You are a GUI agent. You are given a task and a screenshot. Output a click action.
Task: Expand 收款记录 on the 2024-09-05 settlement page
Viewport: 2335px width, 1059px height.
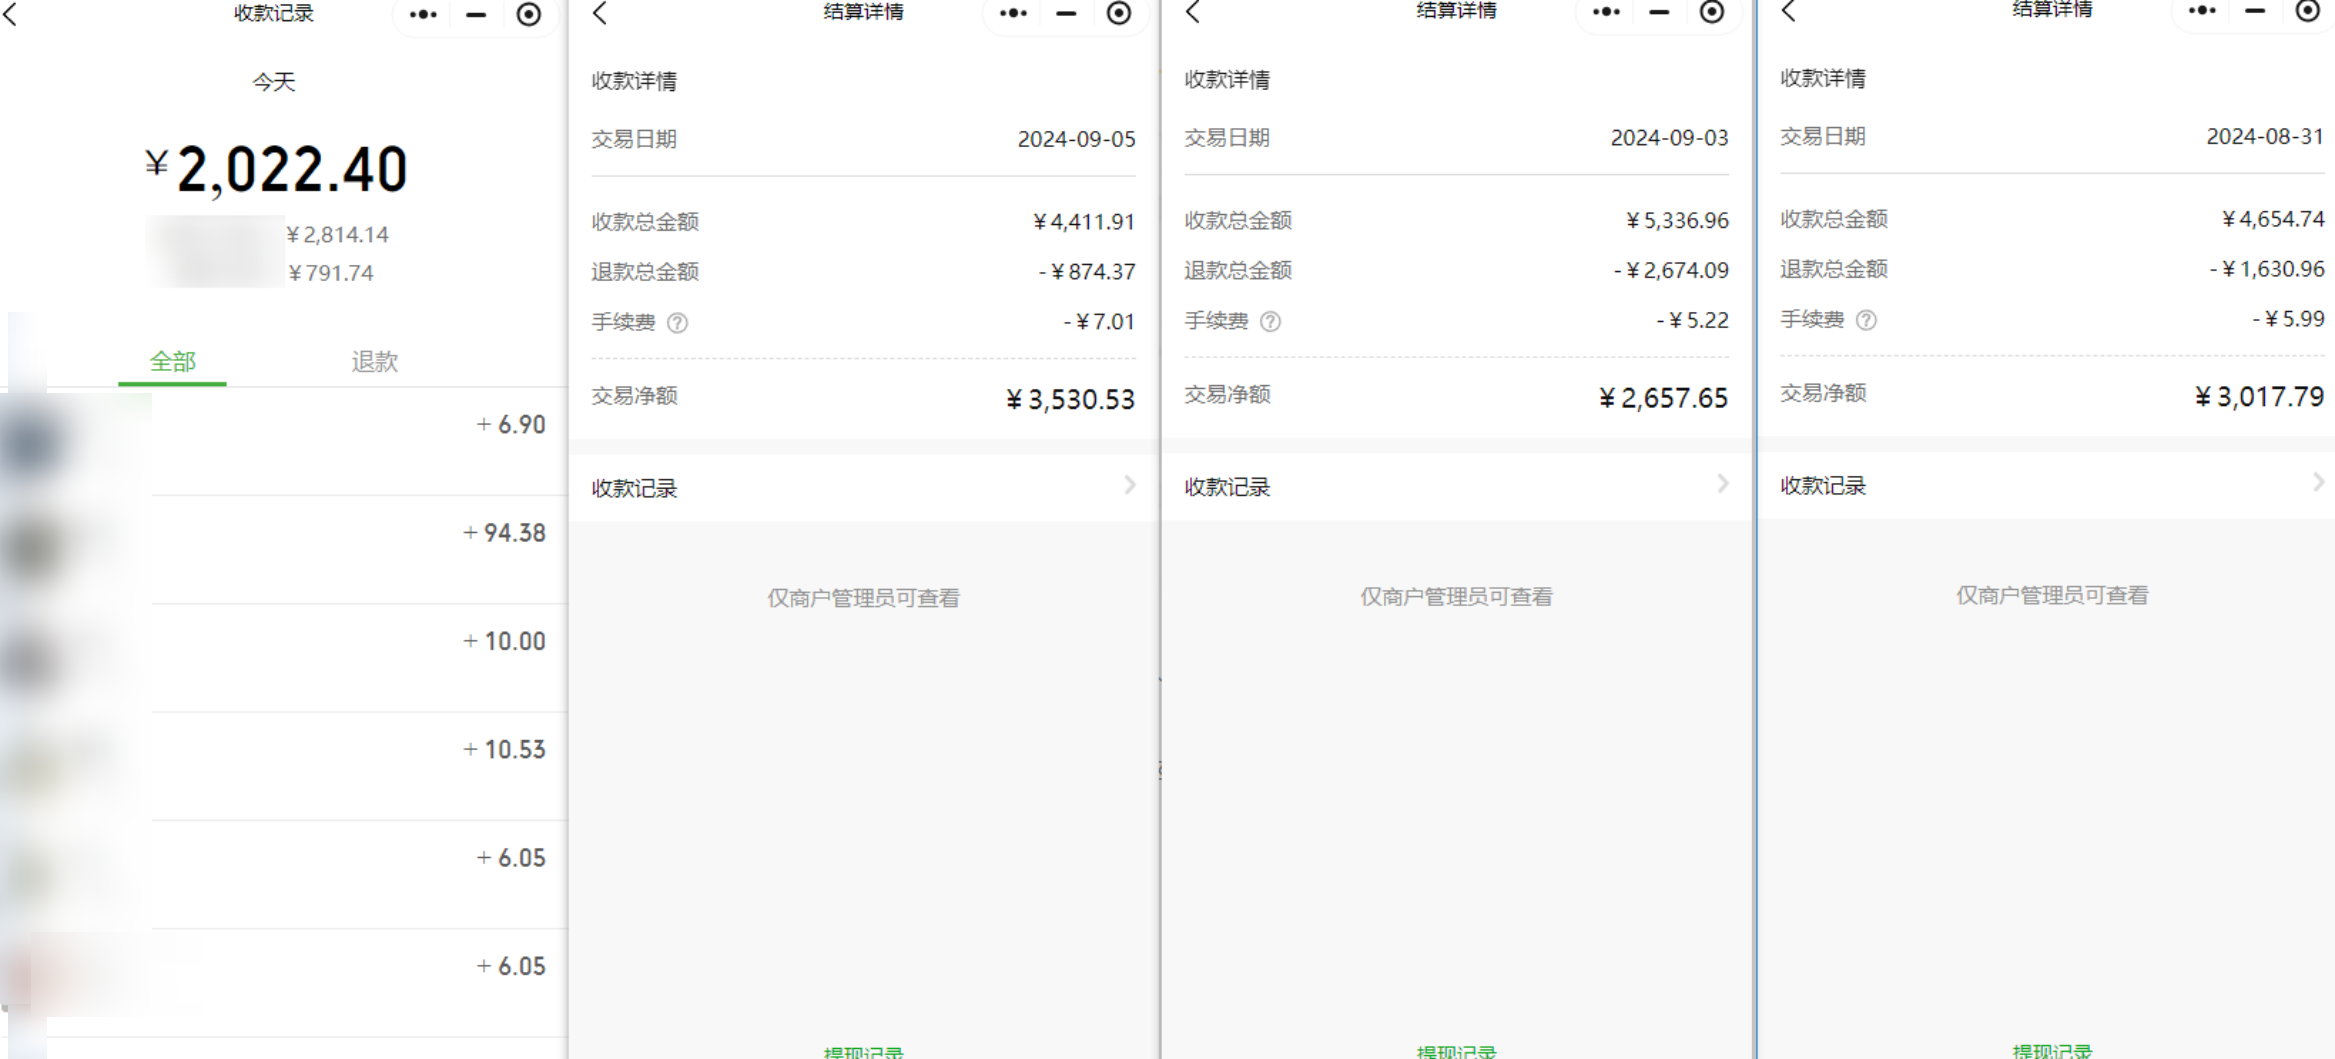pyautogui.click(x=862, y=487)
